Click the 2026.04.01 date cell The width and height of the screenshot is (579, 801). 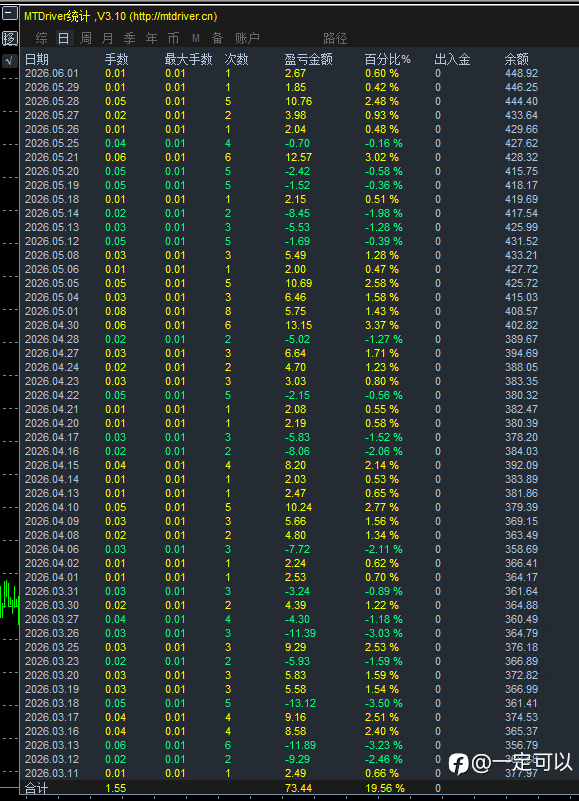[x=52, y=577]
